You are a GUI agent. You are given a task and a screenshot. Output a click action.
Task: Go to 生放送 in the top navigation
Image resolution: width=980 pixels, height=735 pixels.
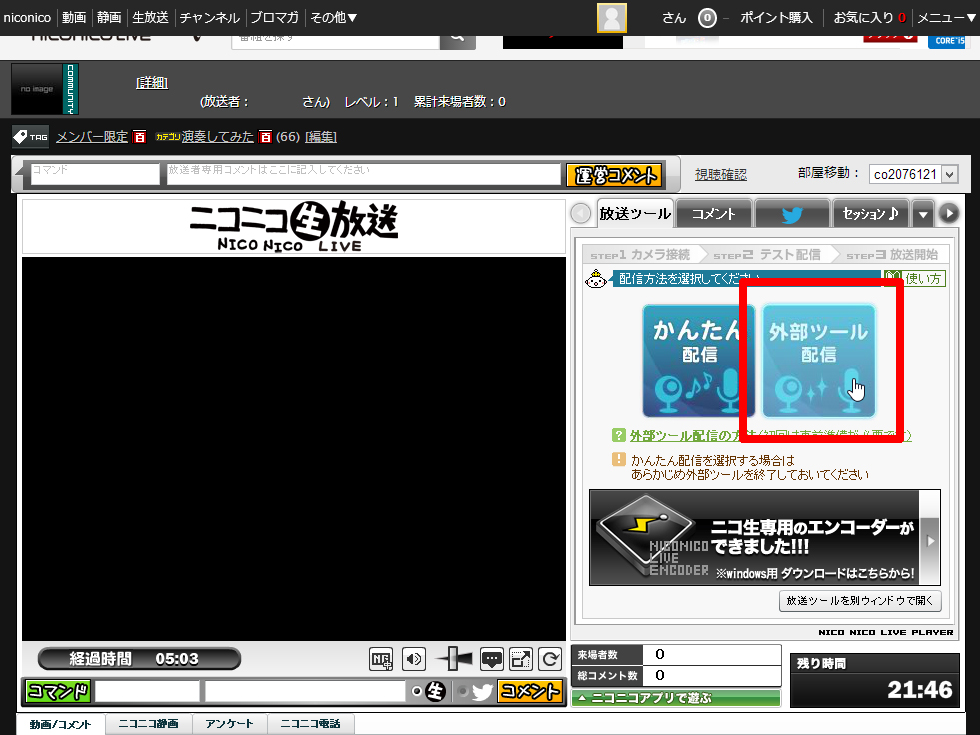(151, 18)
